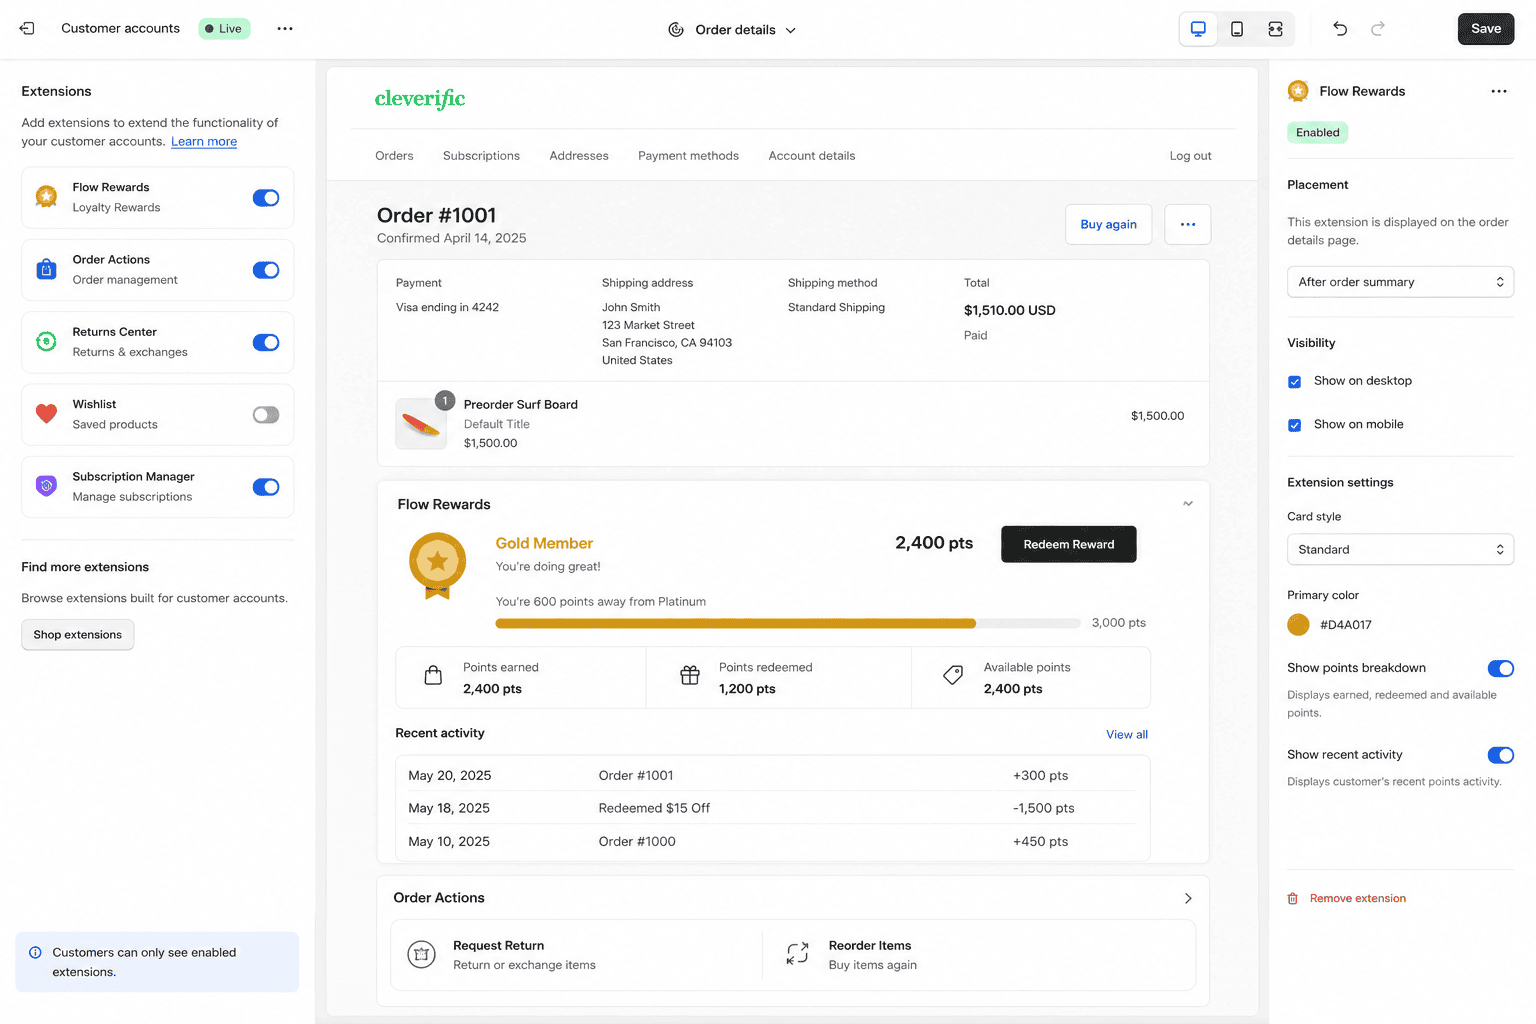Click the fullscreen preview icon

tap(1275, 29)
